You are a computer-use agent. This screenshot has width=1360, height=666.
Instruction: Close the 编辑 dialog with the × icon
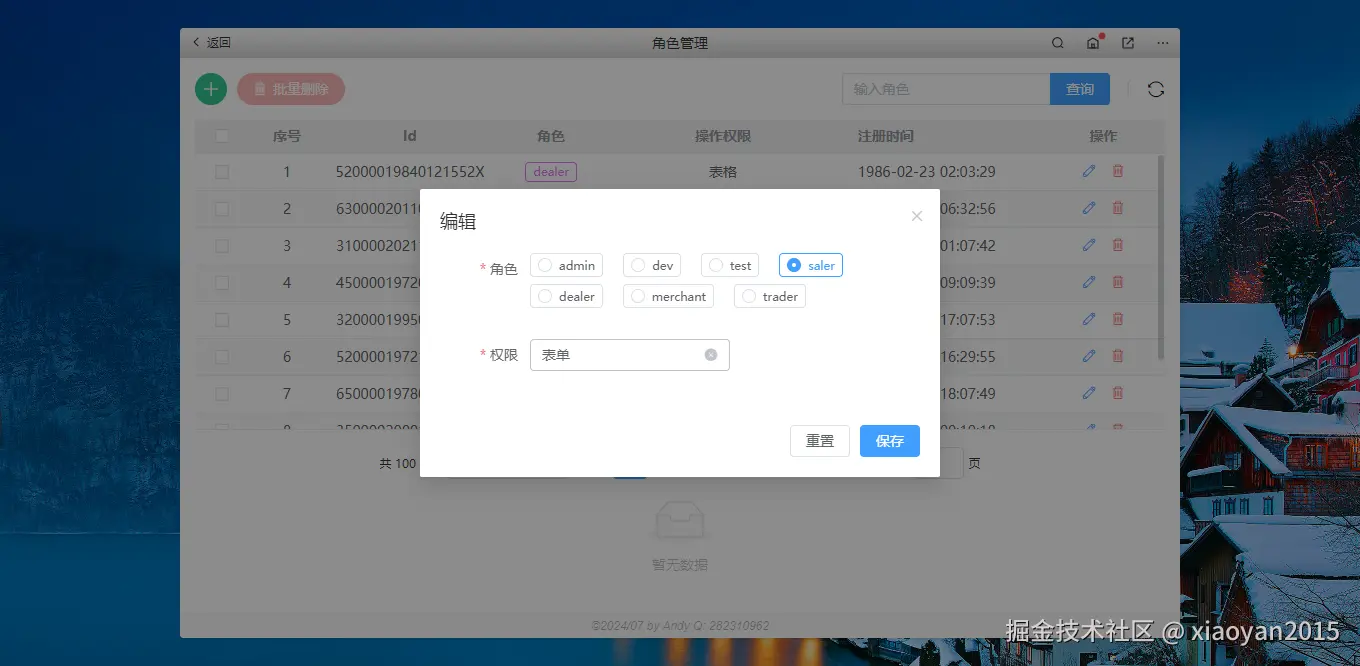tap(917, 215)
